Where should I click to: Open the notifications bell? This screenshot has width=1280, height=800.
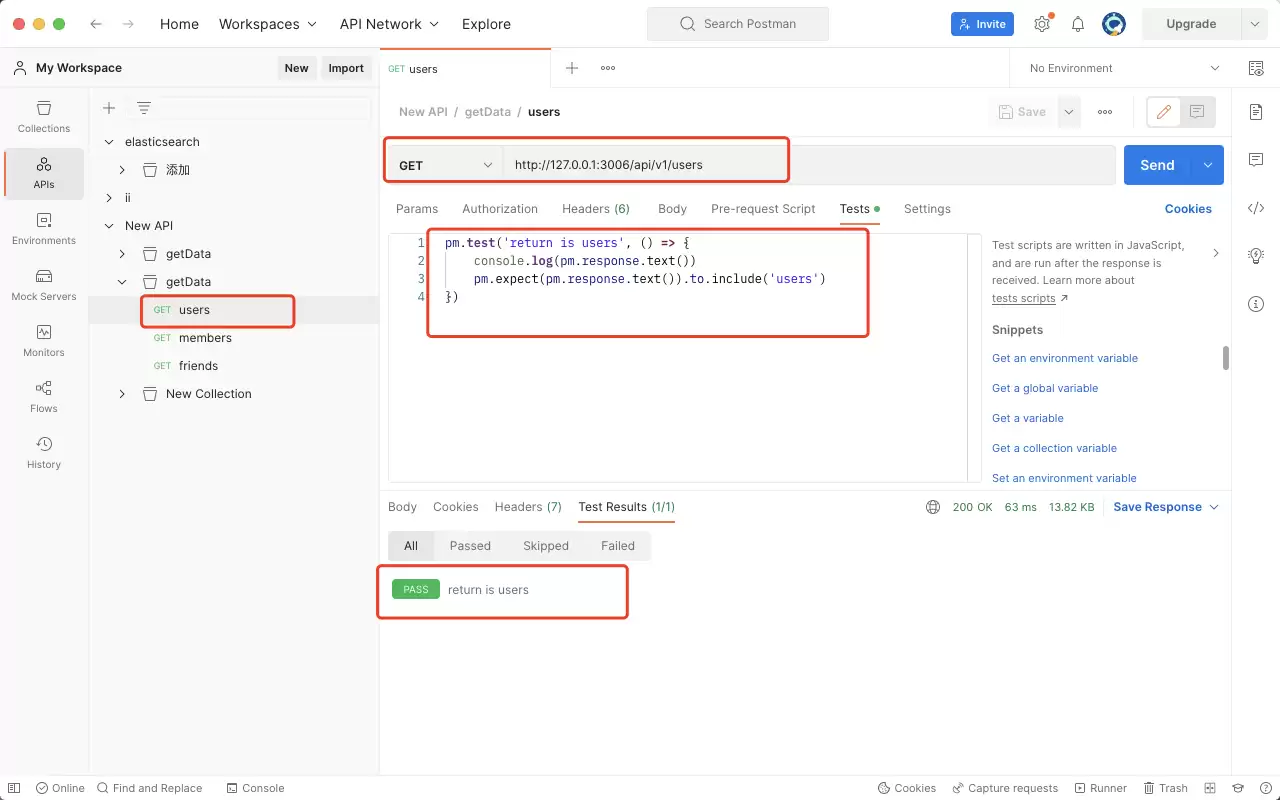tap(1078, 24)
